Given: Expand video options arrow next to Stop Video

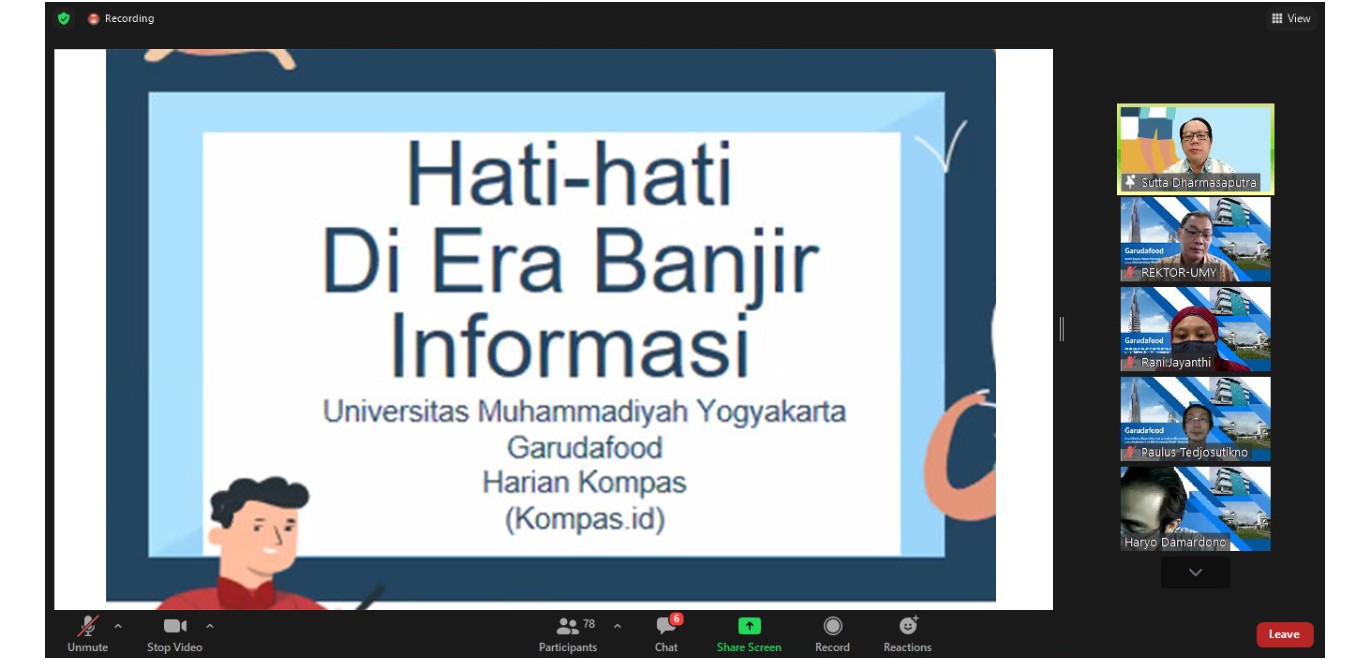Looking at the screenshot, I should pyautogui.click(x=209, y=626).
